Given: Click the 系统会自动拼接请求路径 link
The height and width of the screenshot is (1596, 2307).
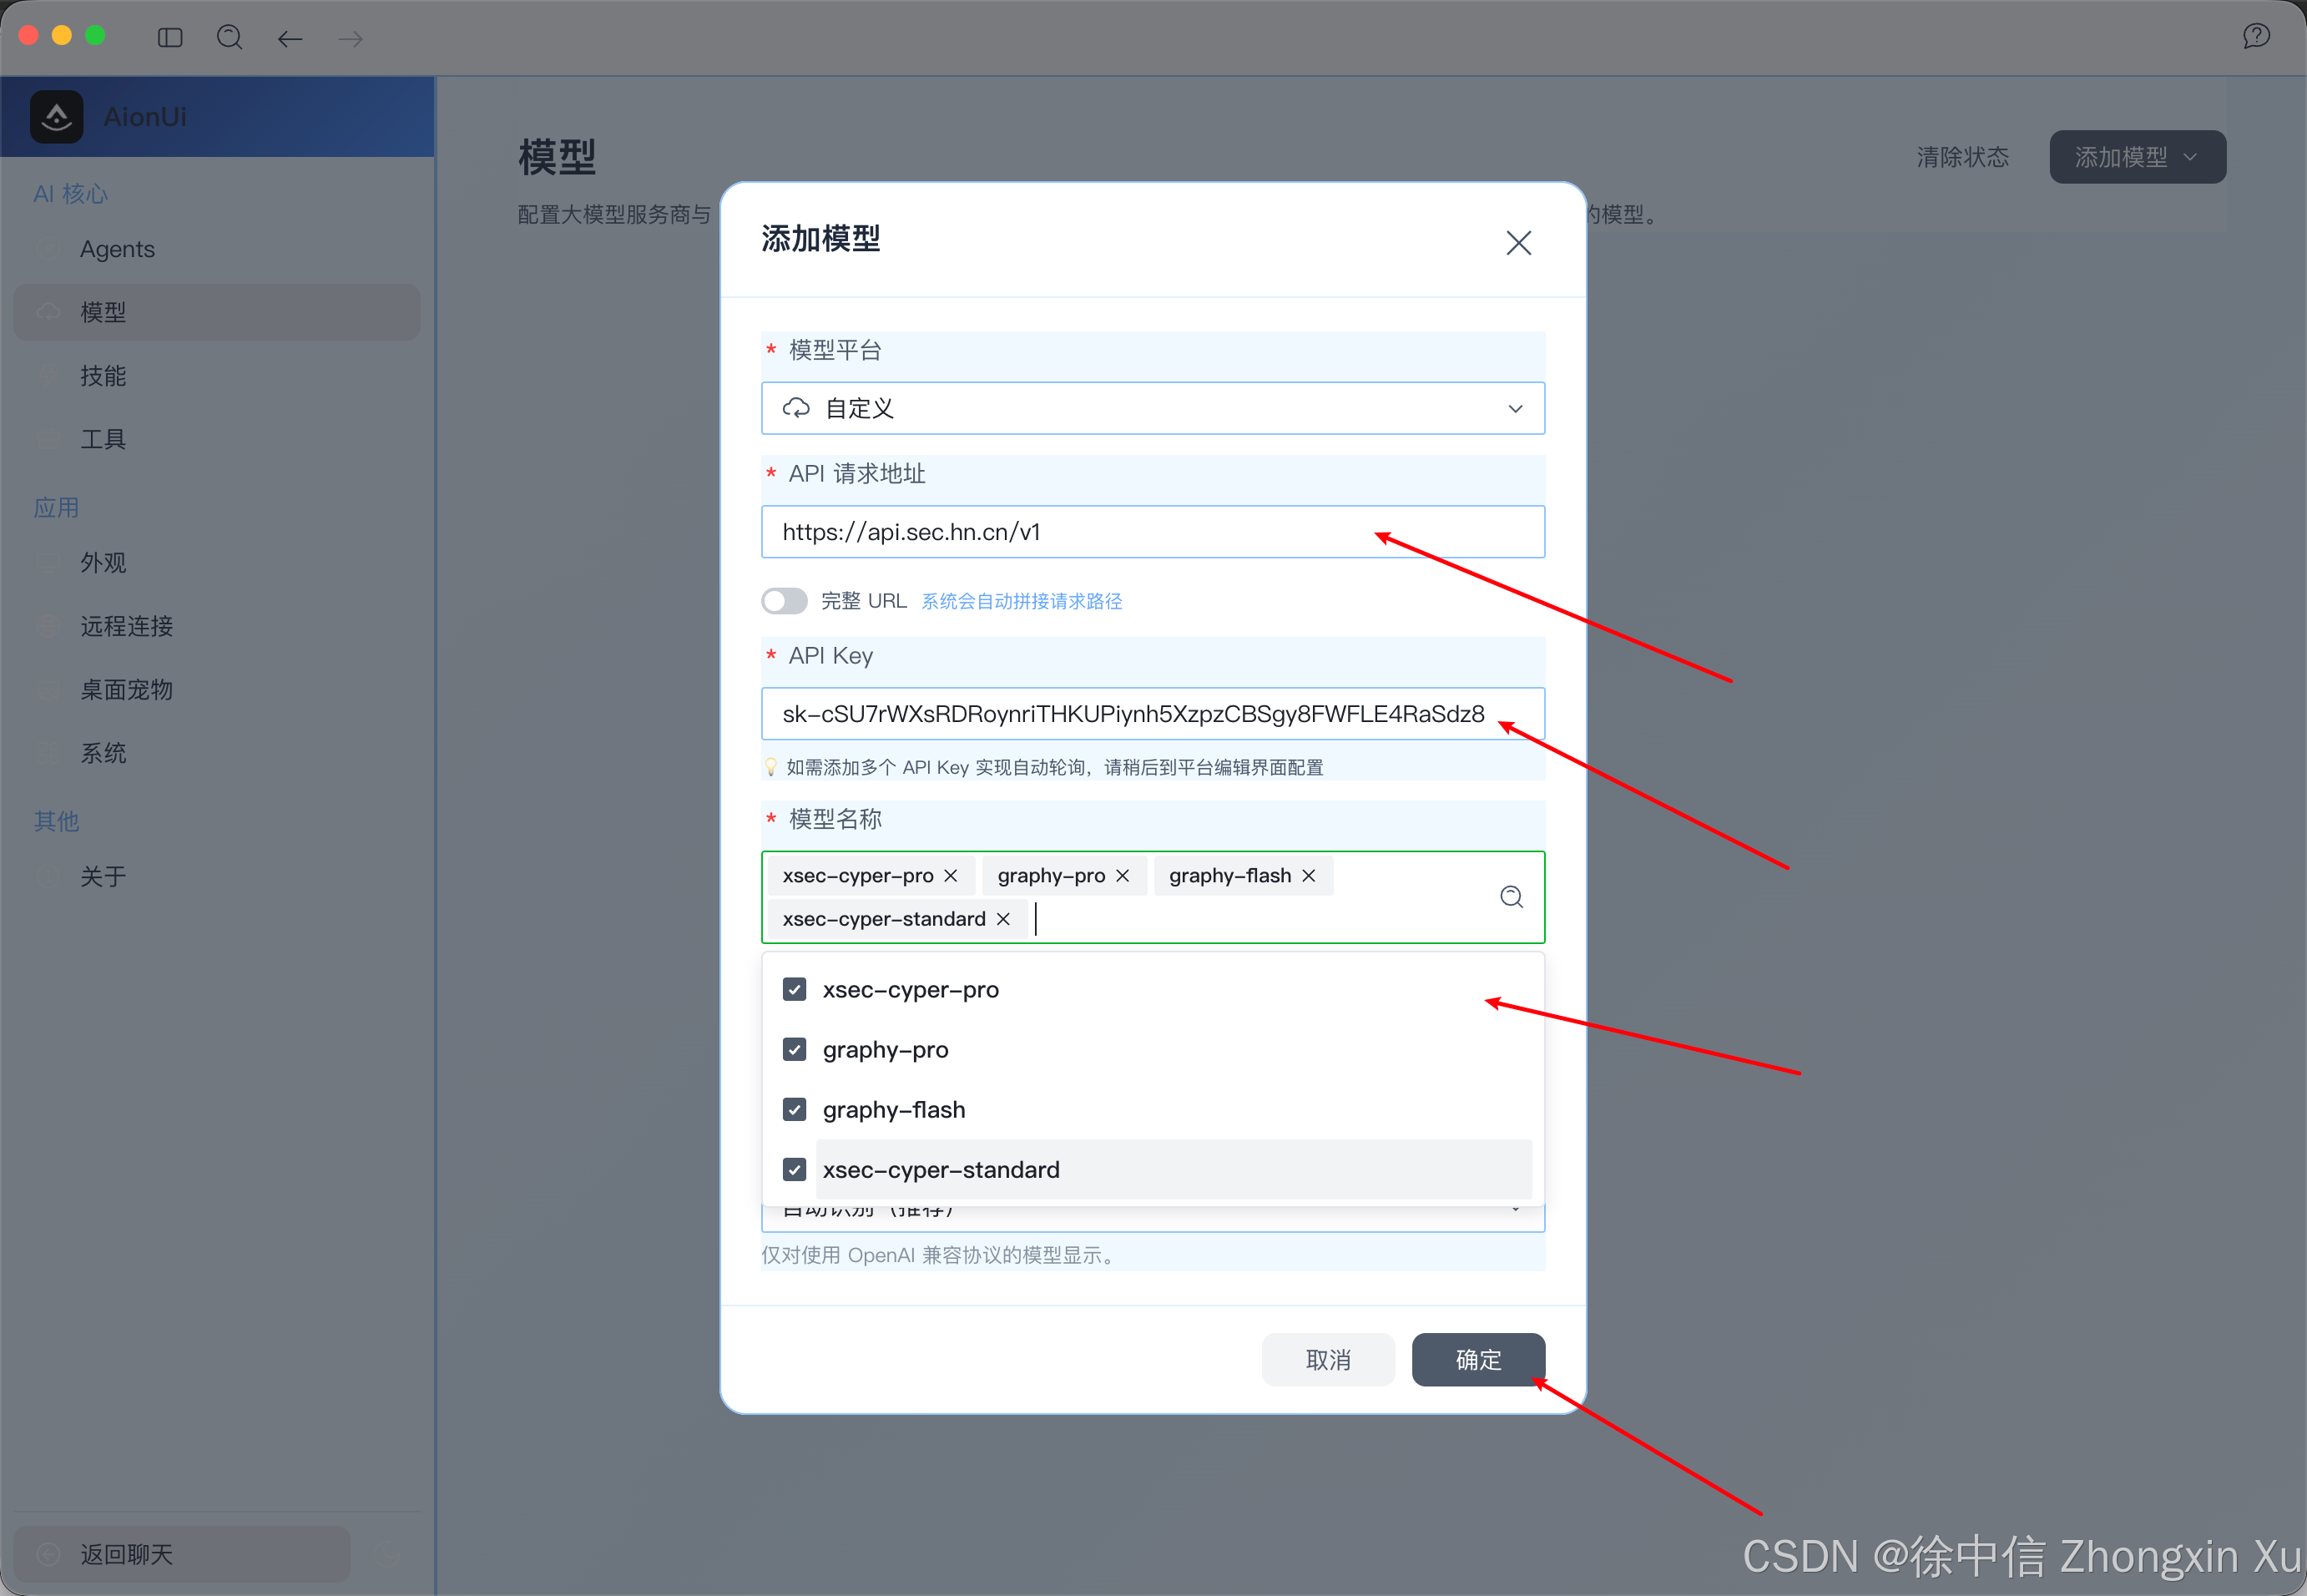Looking at the screenshot, I should point(1021,601).
